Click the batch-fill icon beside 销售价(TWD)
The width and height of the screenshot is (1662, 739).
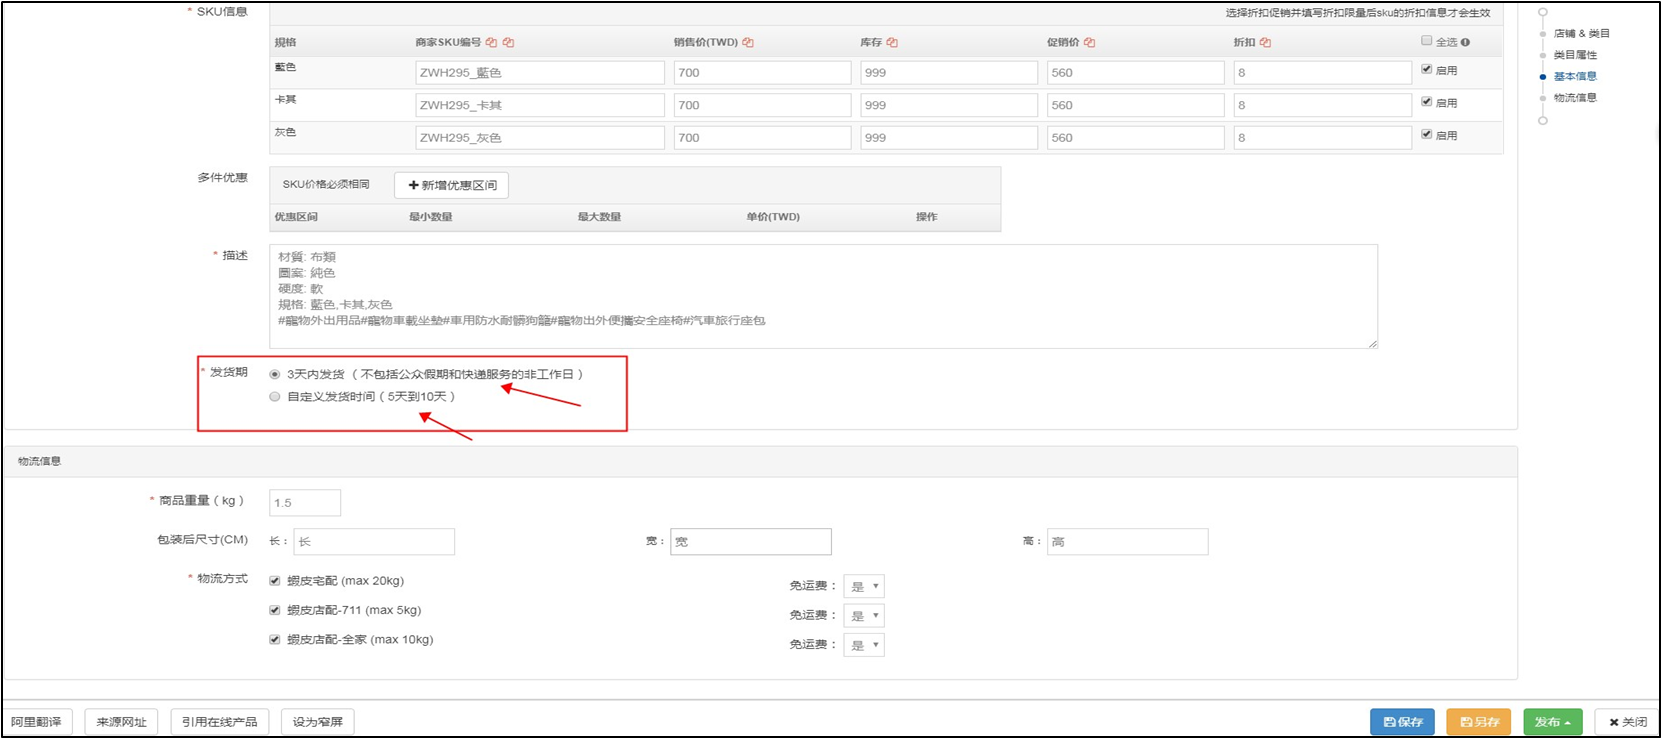[x=748, y=43]
